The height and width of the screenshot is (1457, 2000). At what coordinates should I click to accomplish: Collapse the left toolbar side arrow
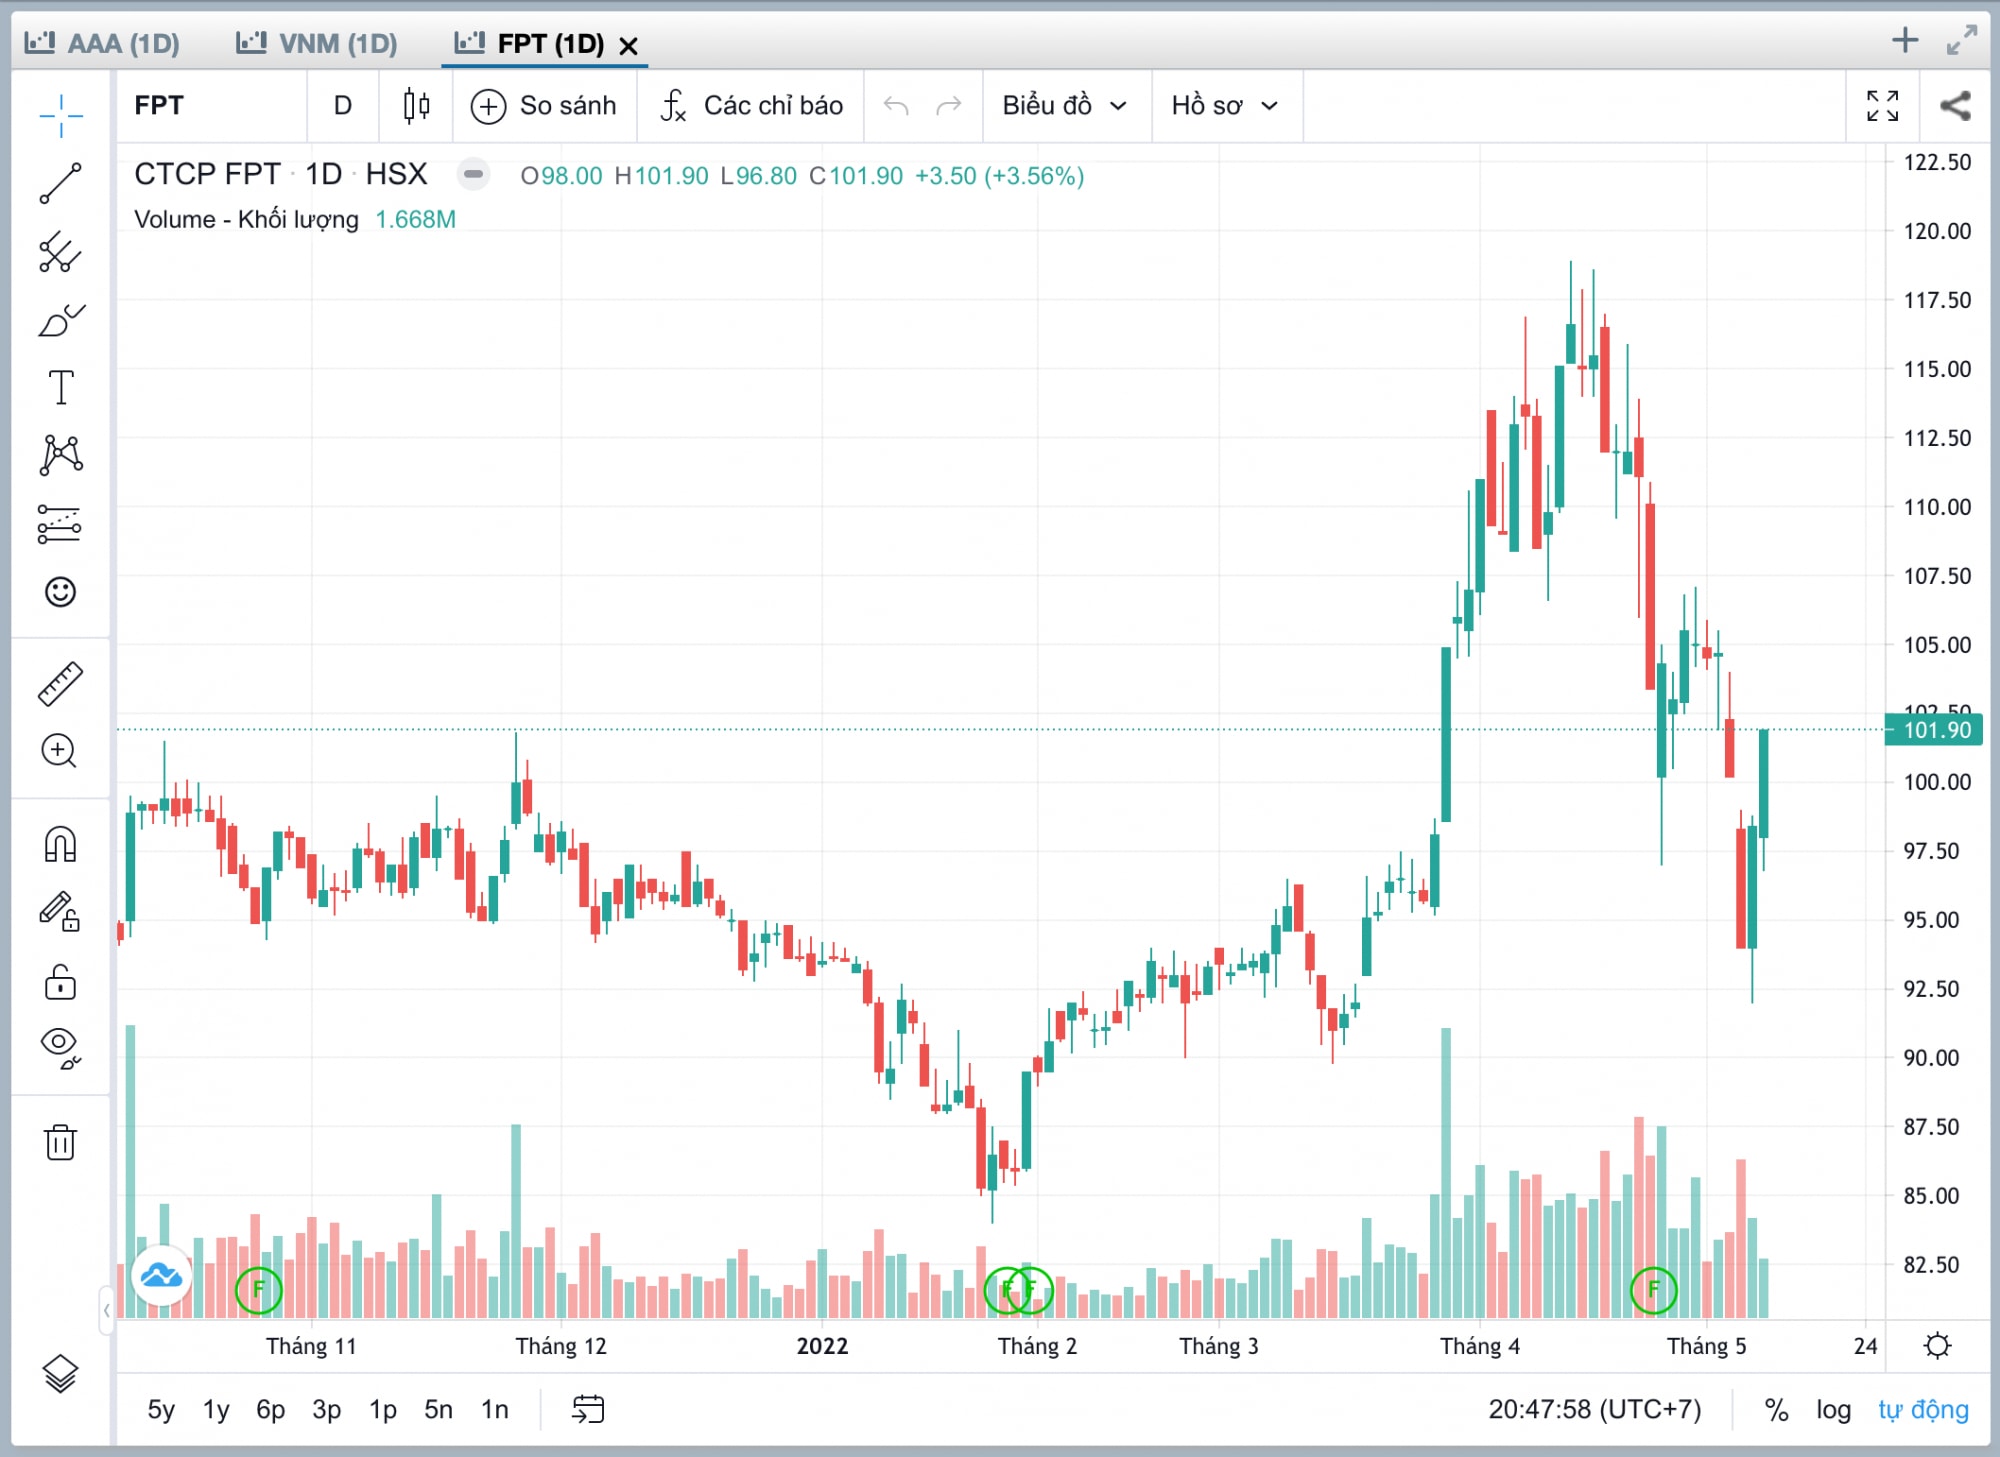pyautogui.click(x=107, y=1309)
